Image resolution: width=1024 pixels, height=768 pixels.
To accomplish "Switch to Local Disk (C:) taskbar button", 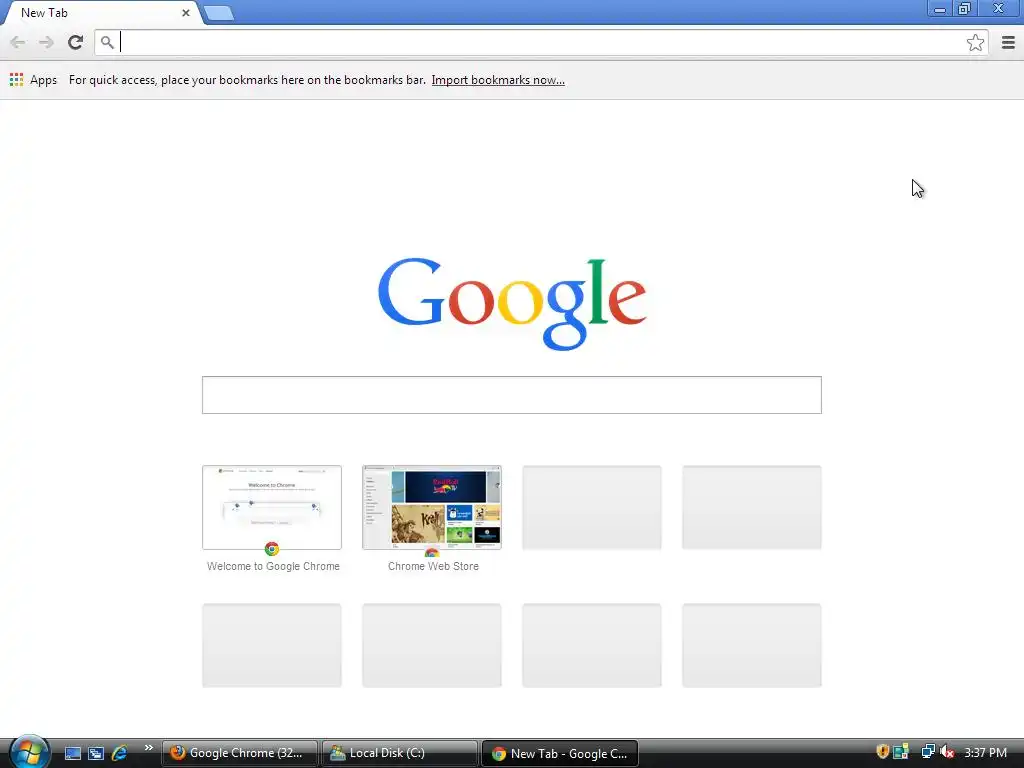I will 399,753.
